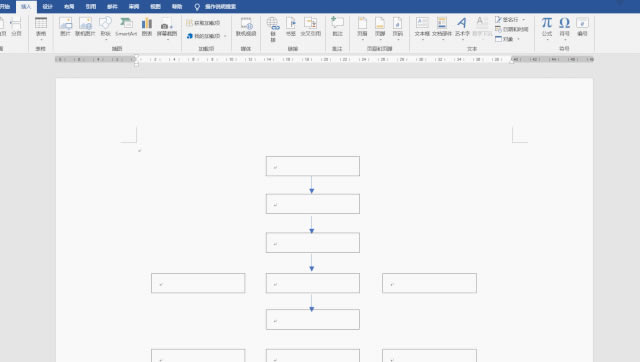
Task: Select the Equation pi icon
Action: pyautogui.click(x=547, y=27)
